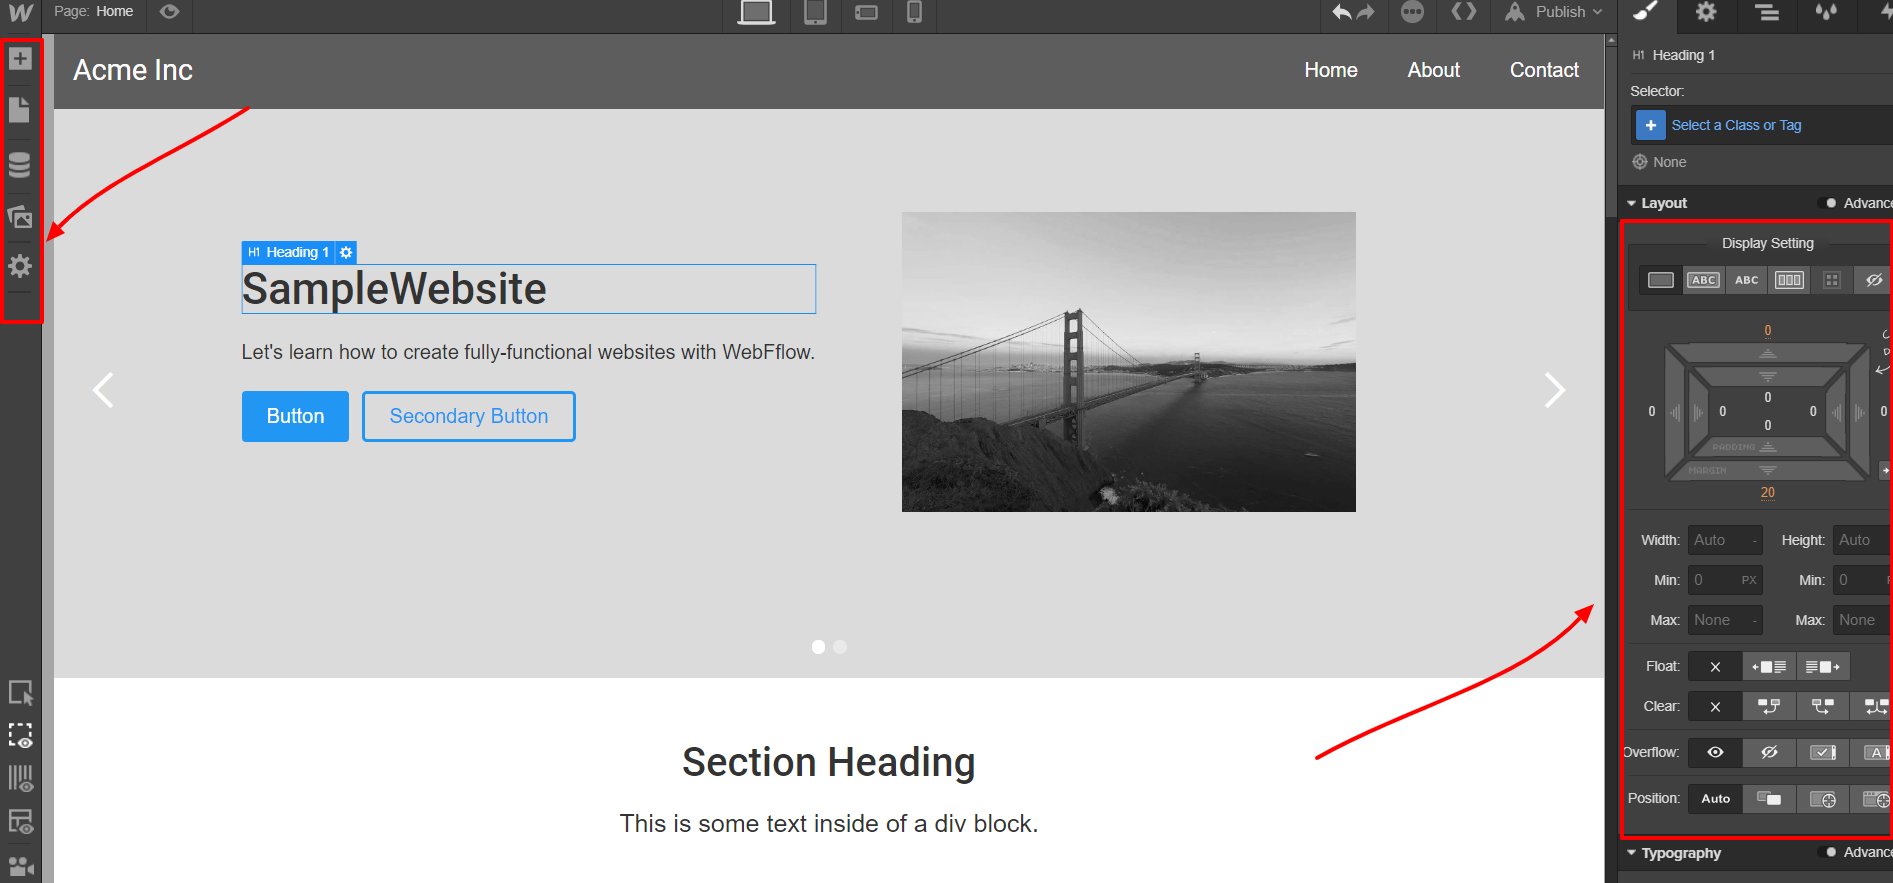This screenshot has width=1893, height=883.
Task: Click the undo arrow in top bar
Action: 1342,12
